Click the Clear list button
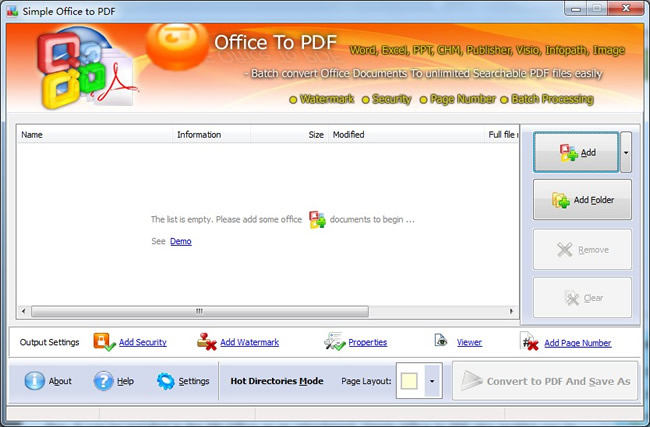The width and height of the screenshot is (650, 427). (x=582, y=298)
